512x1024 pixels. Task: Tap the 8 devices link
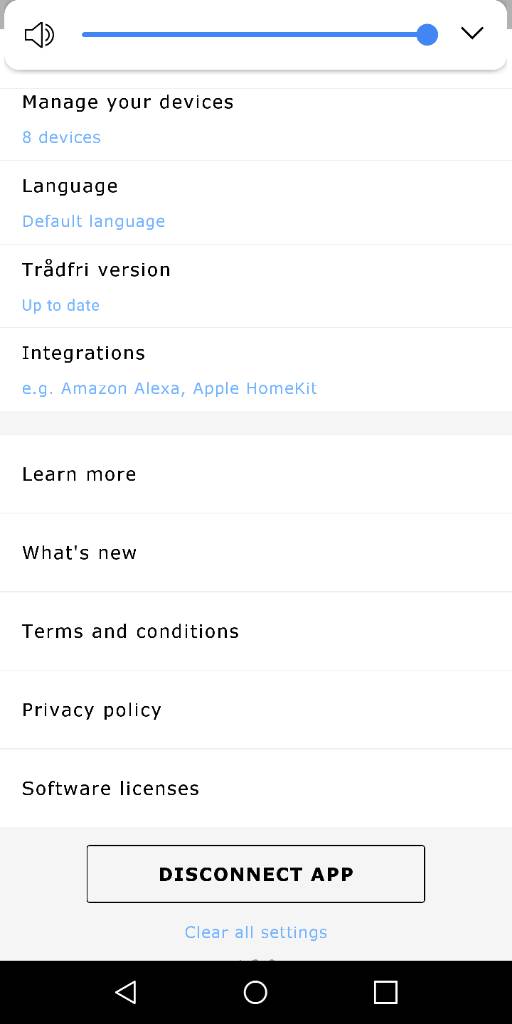tap(61, 137)
